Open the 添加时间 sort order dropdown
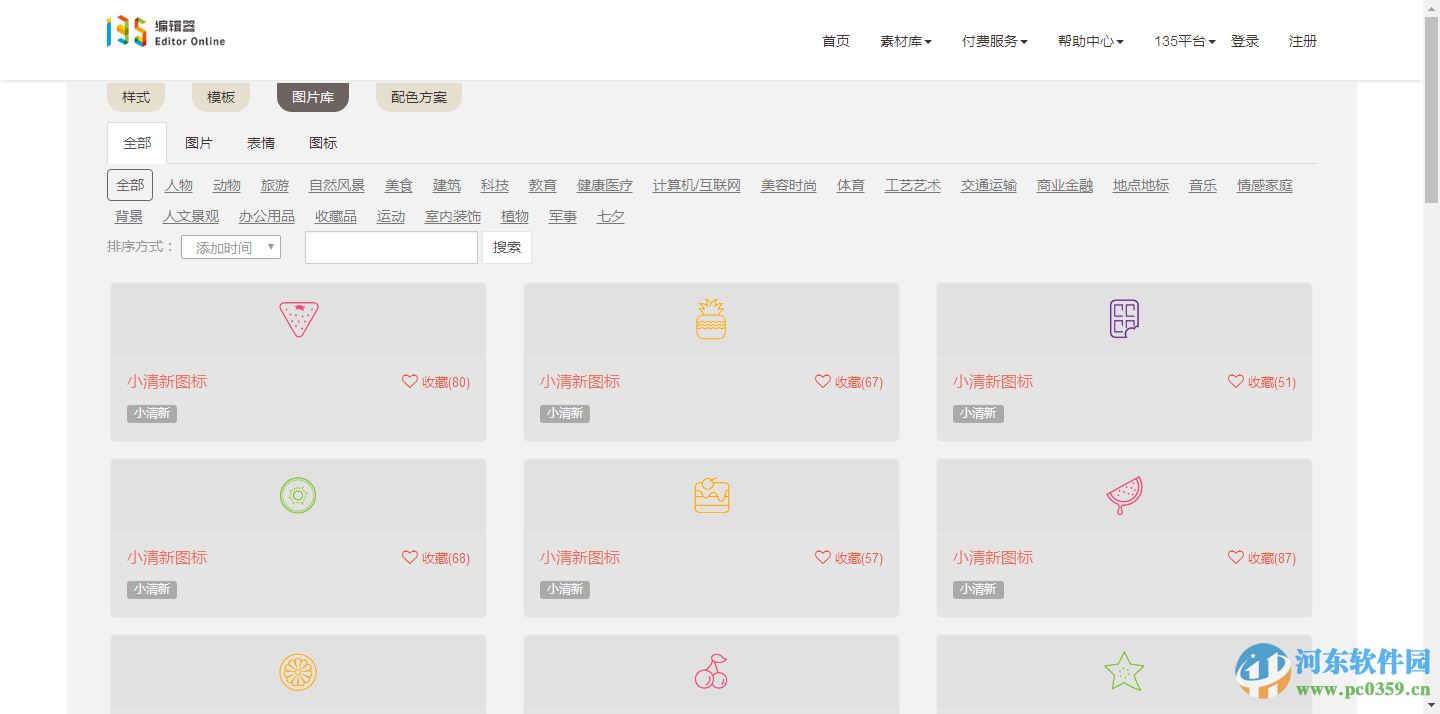Viewport: 1440px width, 714px height. coord(230,246)
